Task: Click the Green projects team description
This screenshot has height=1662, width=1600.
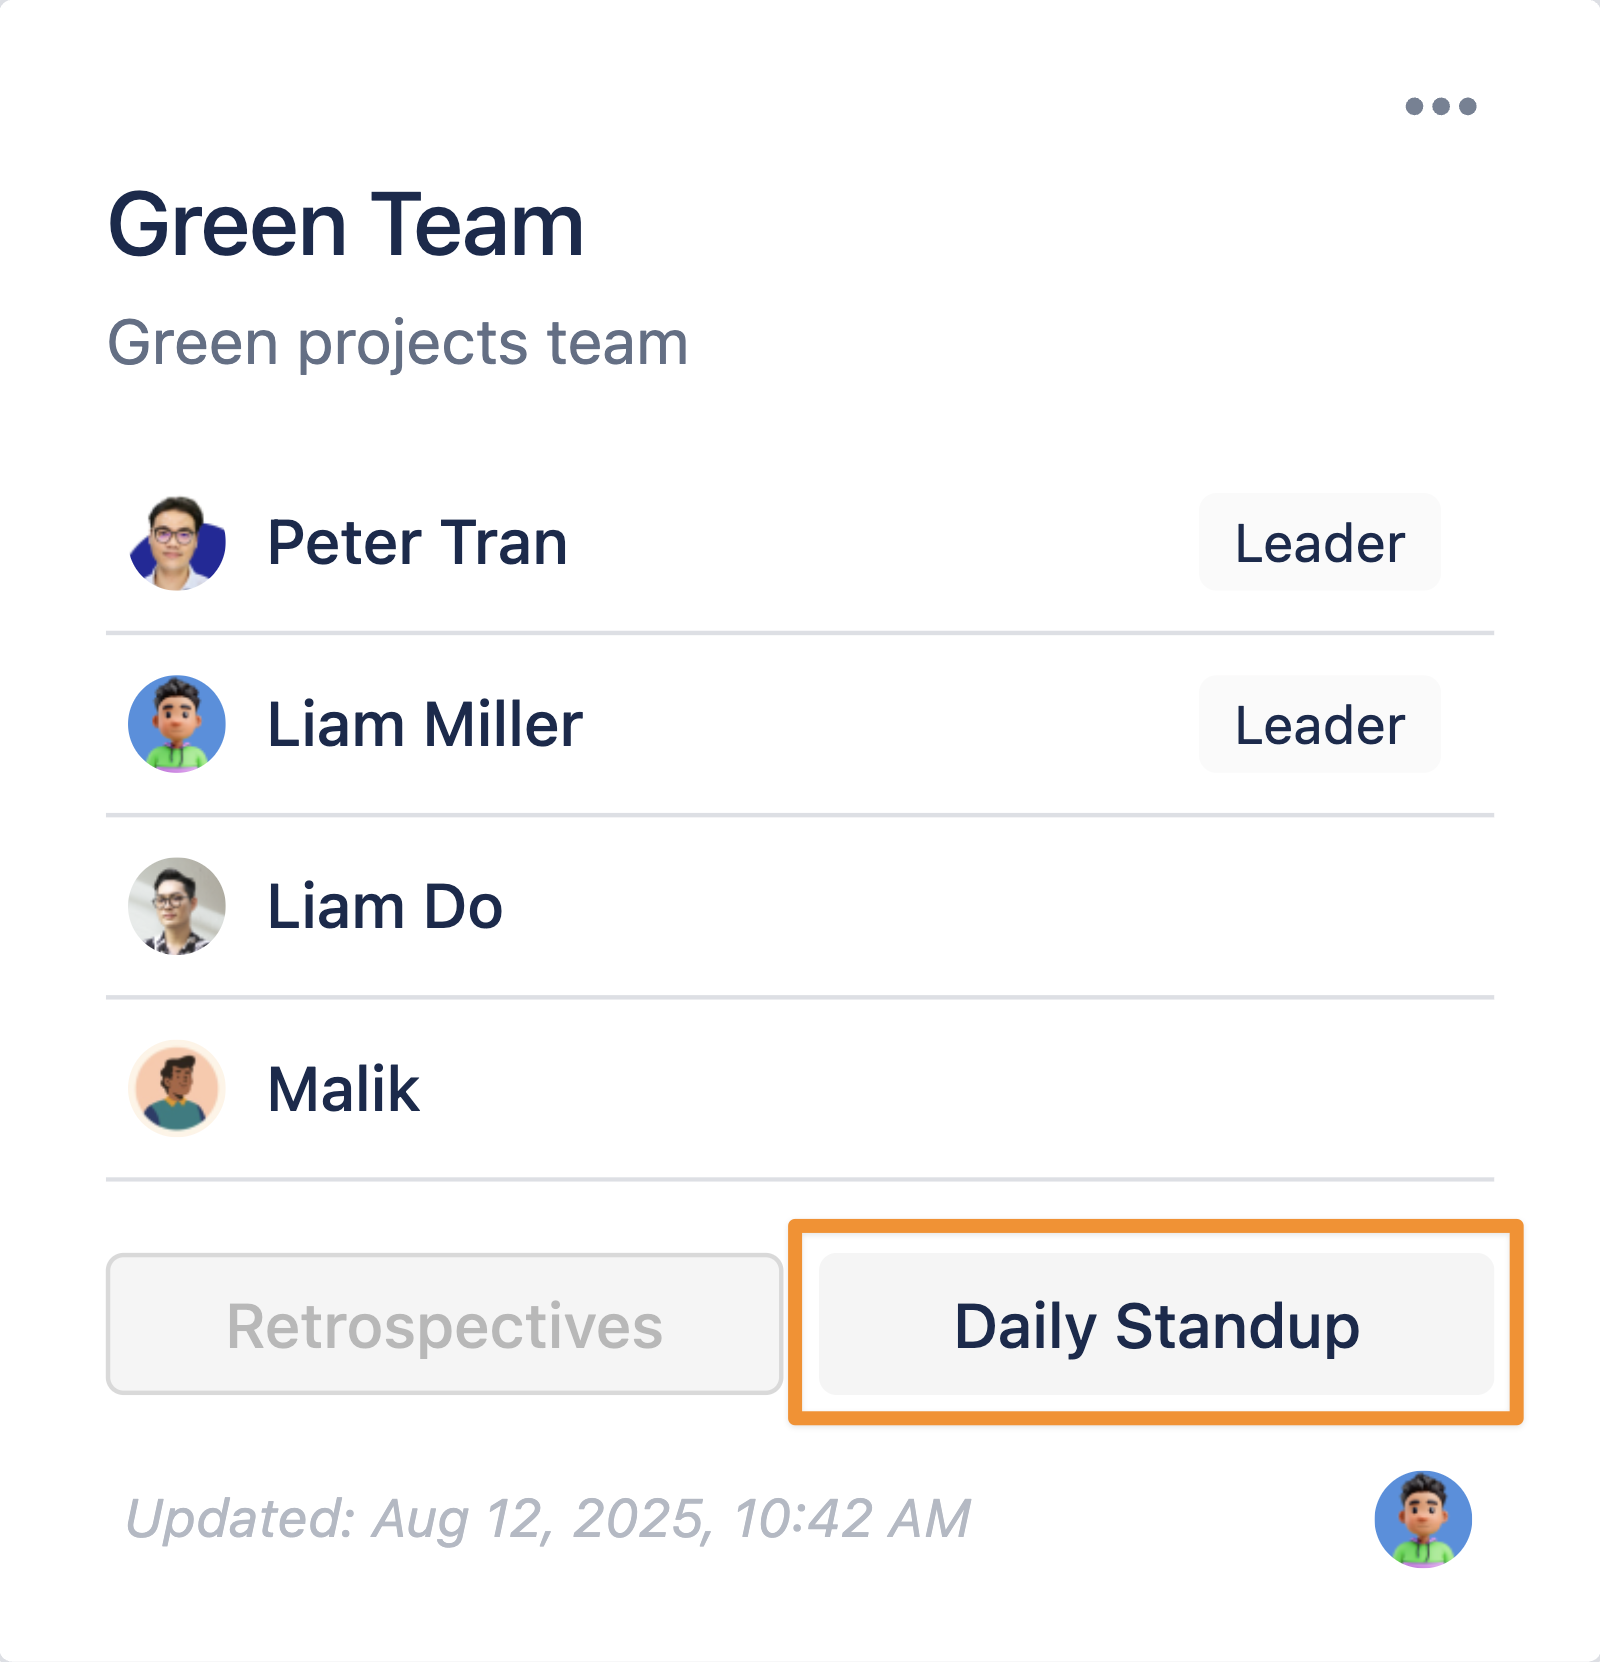Action: click(397, 343)
